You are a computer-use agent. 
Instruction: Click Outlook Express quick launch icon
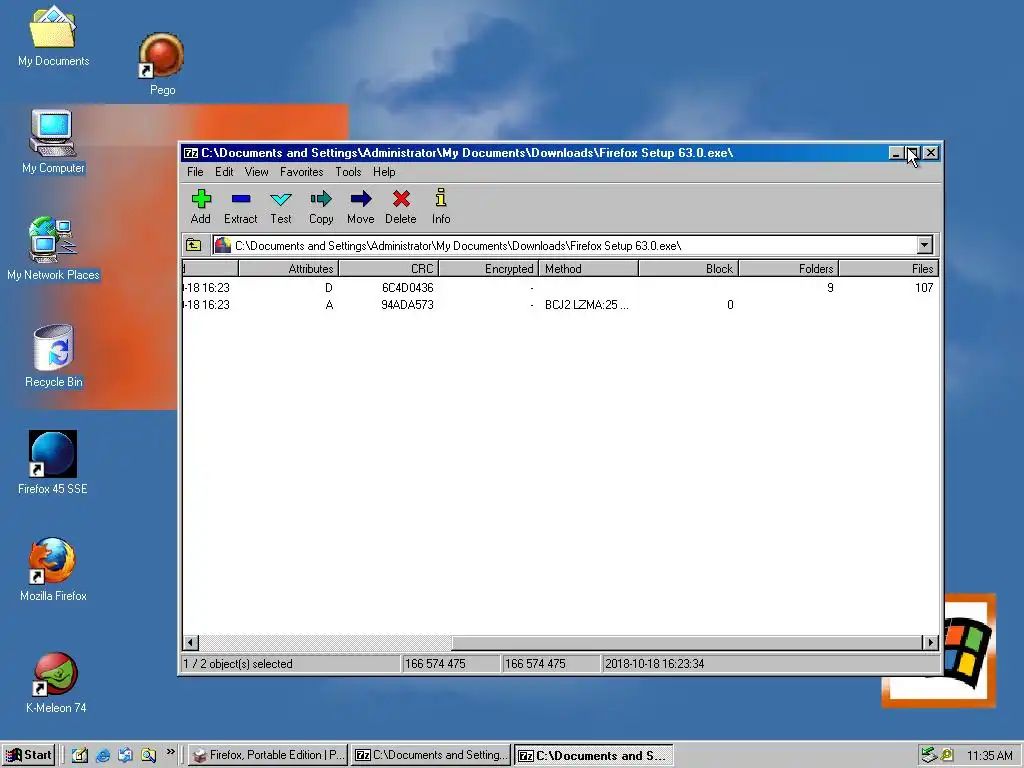click(x=125, y=756)
